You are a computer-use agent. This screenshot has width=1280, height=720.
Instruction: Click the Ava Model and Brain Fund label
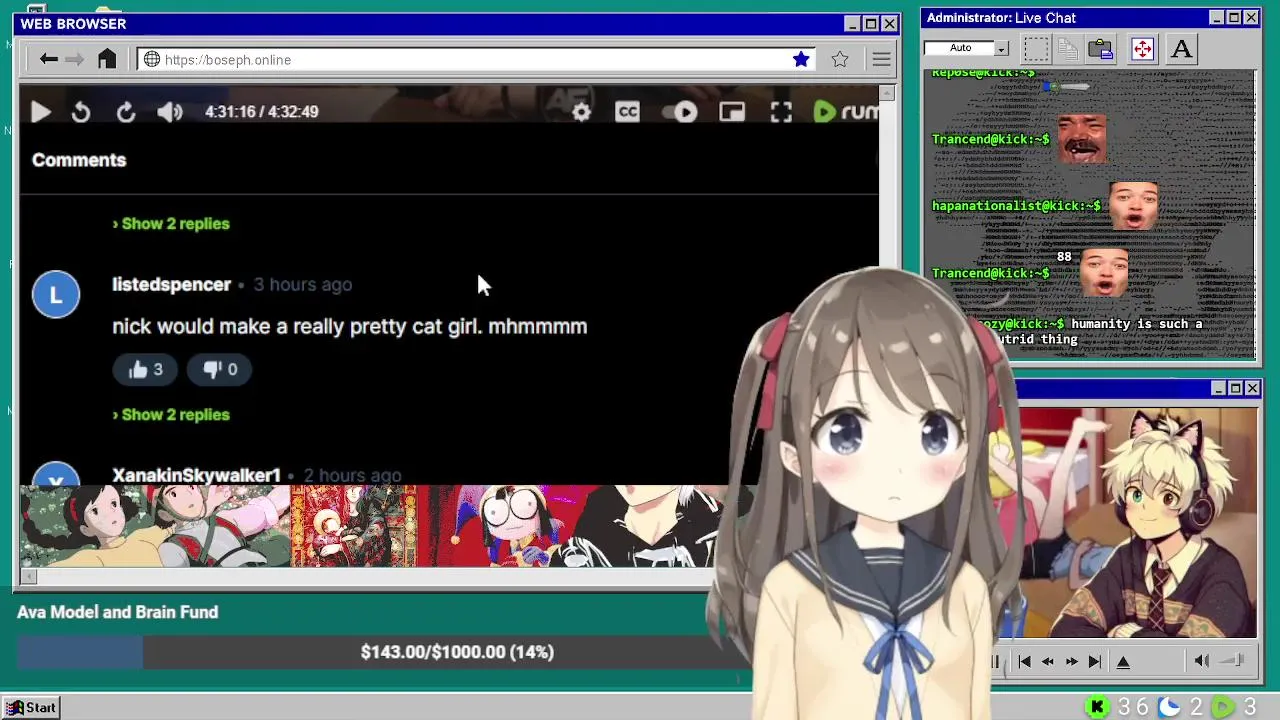117,612
